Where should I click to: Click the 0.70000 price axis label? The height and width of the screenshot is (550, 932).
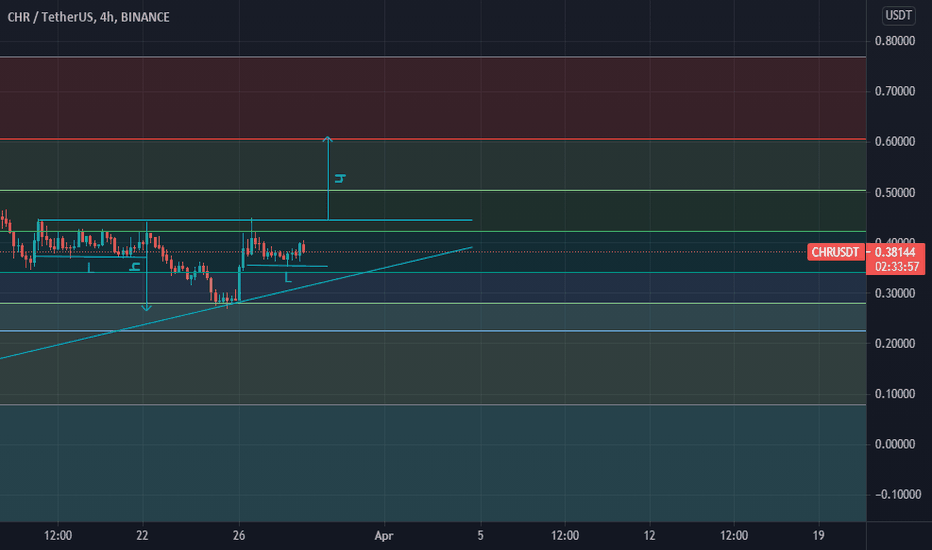pos(895,91)
